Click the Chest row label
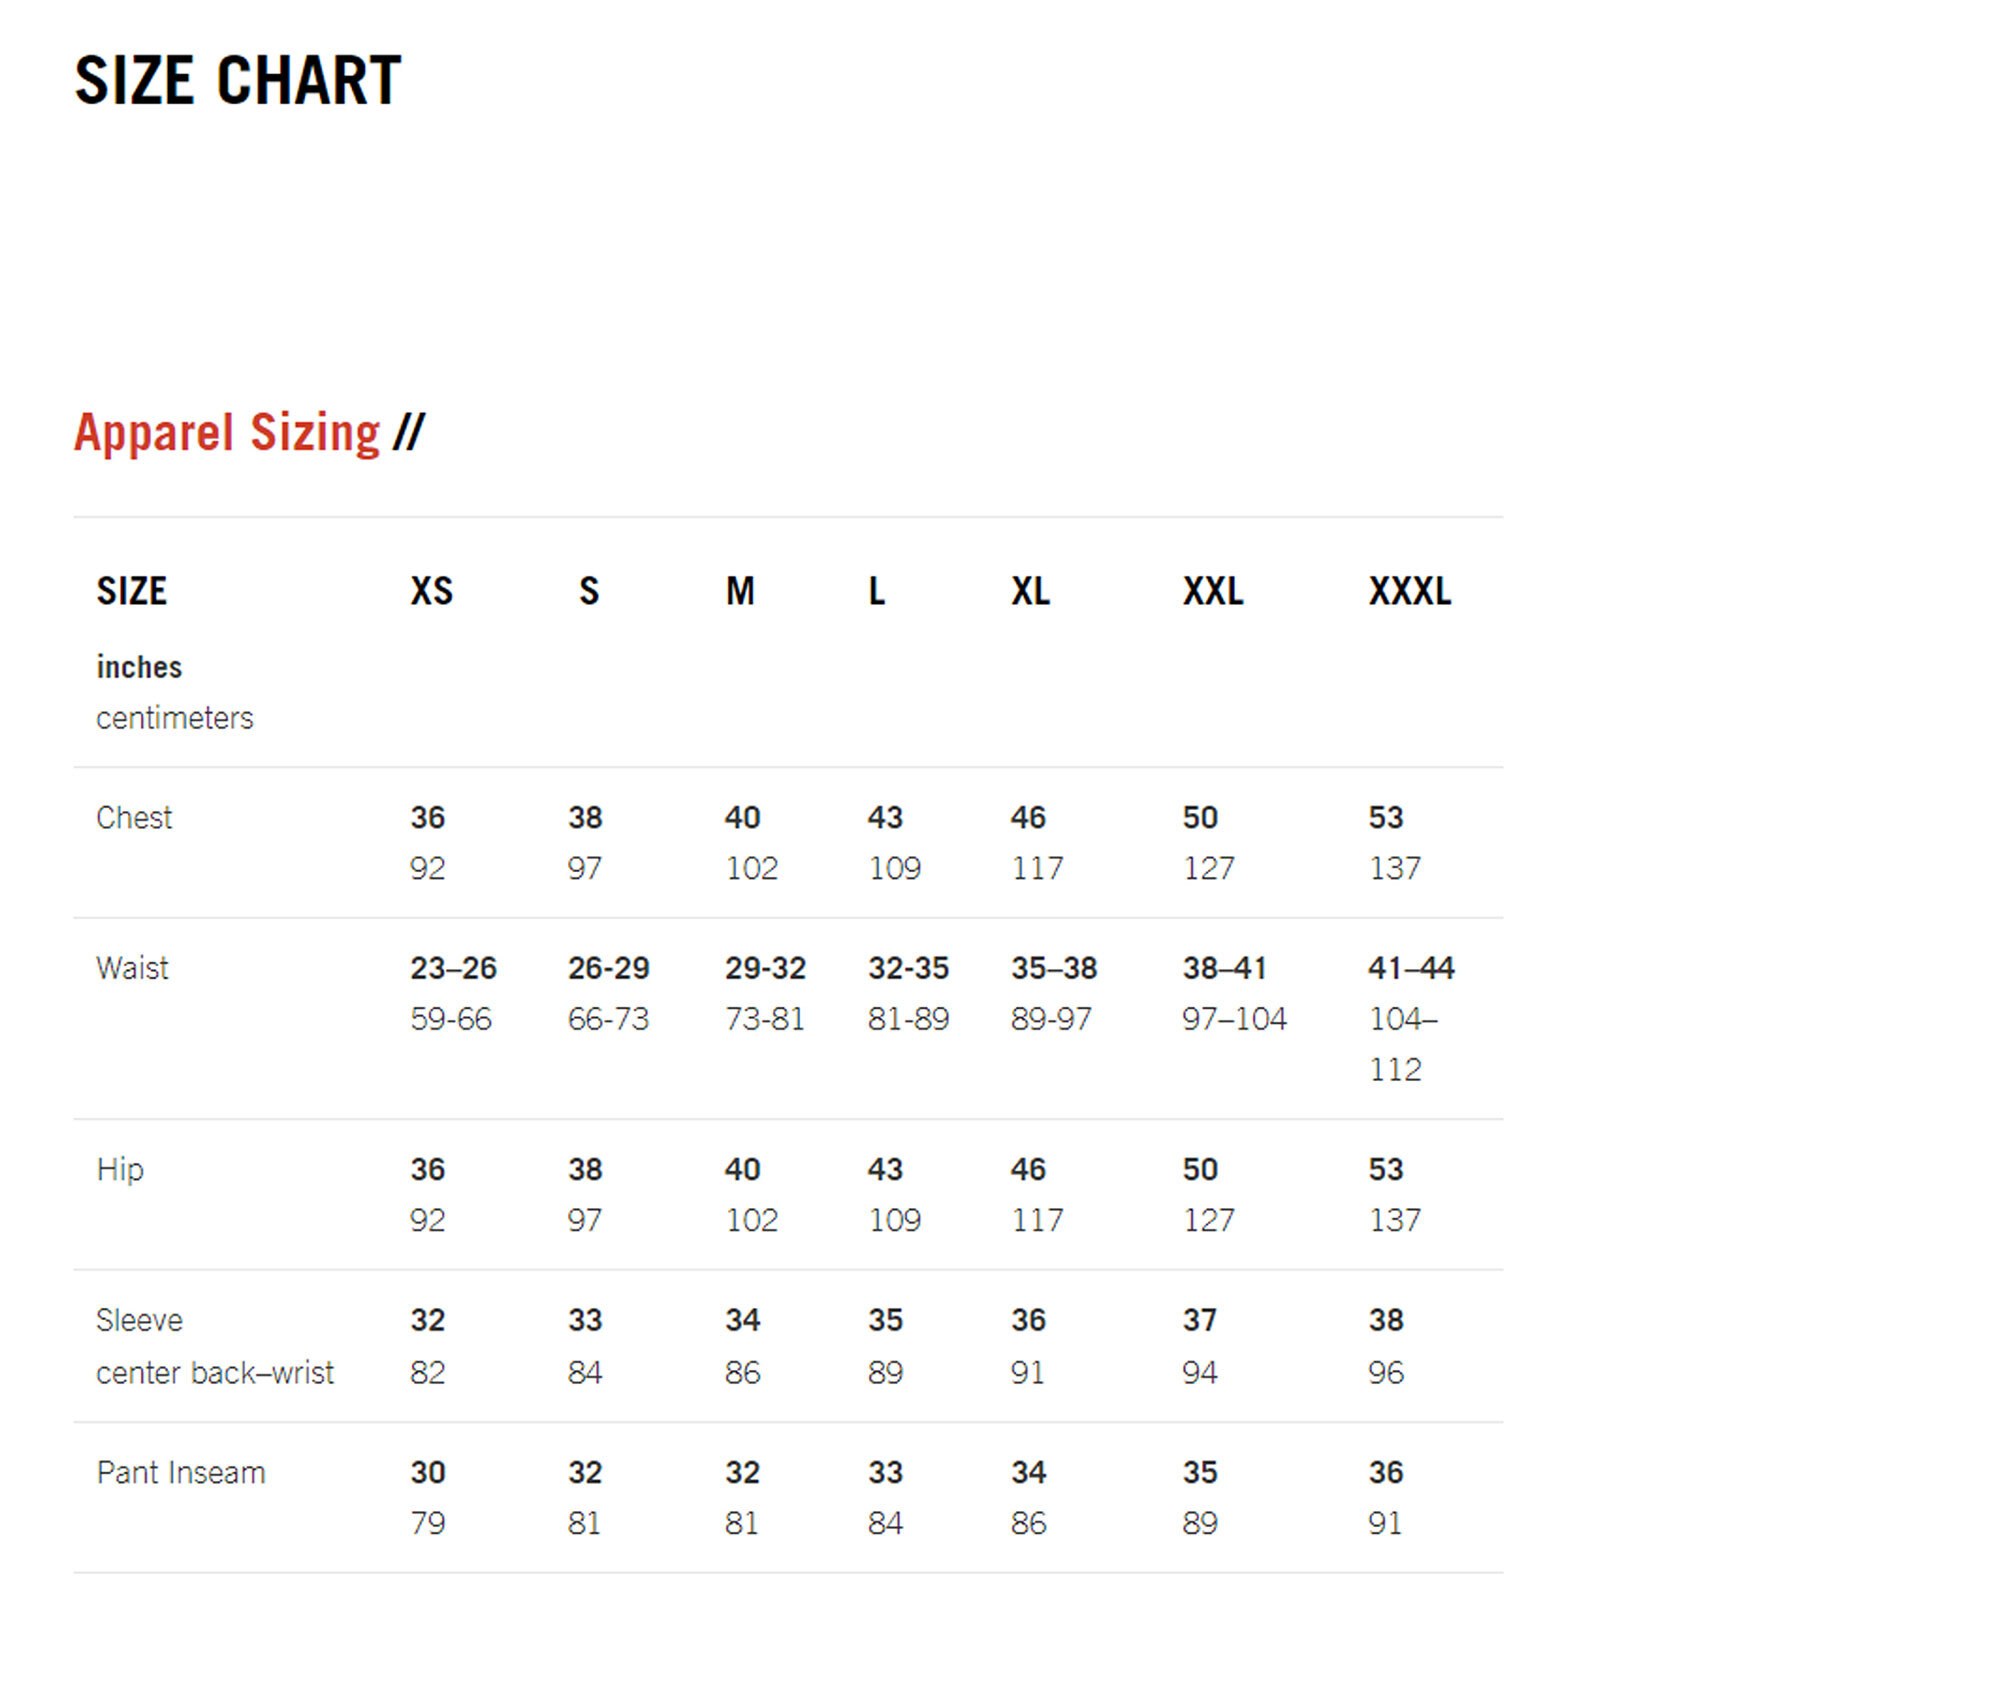 pos(134,818)
